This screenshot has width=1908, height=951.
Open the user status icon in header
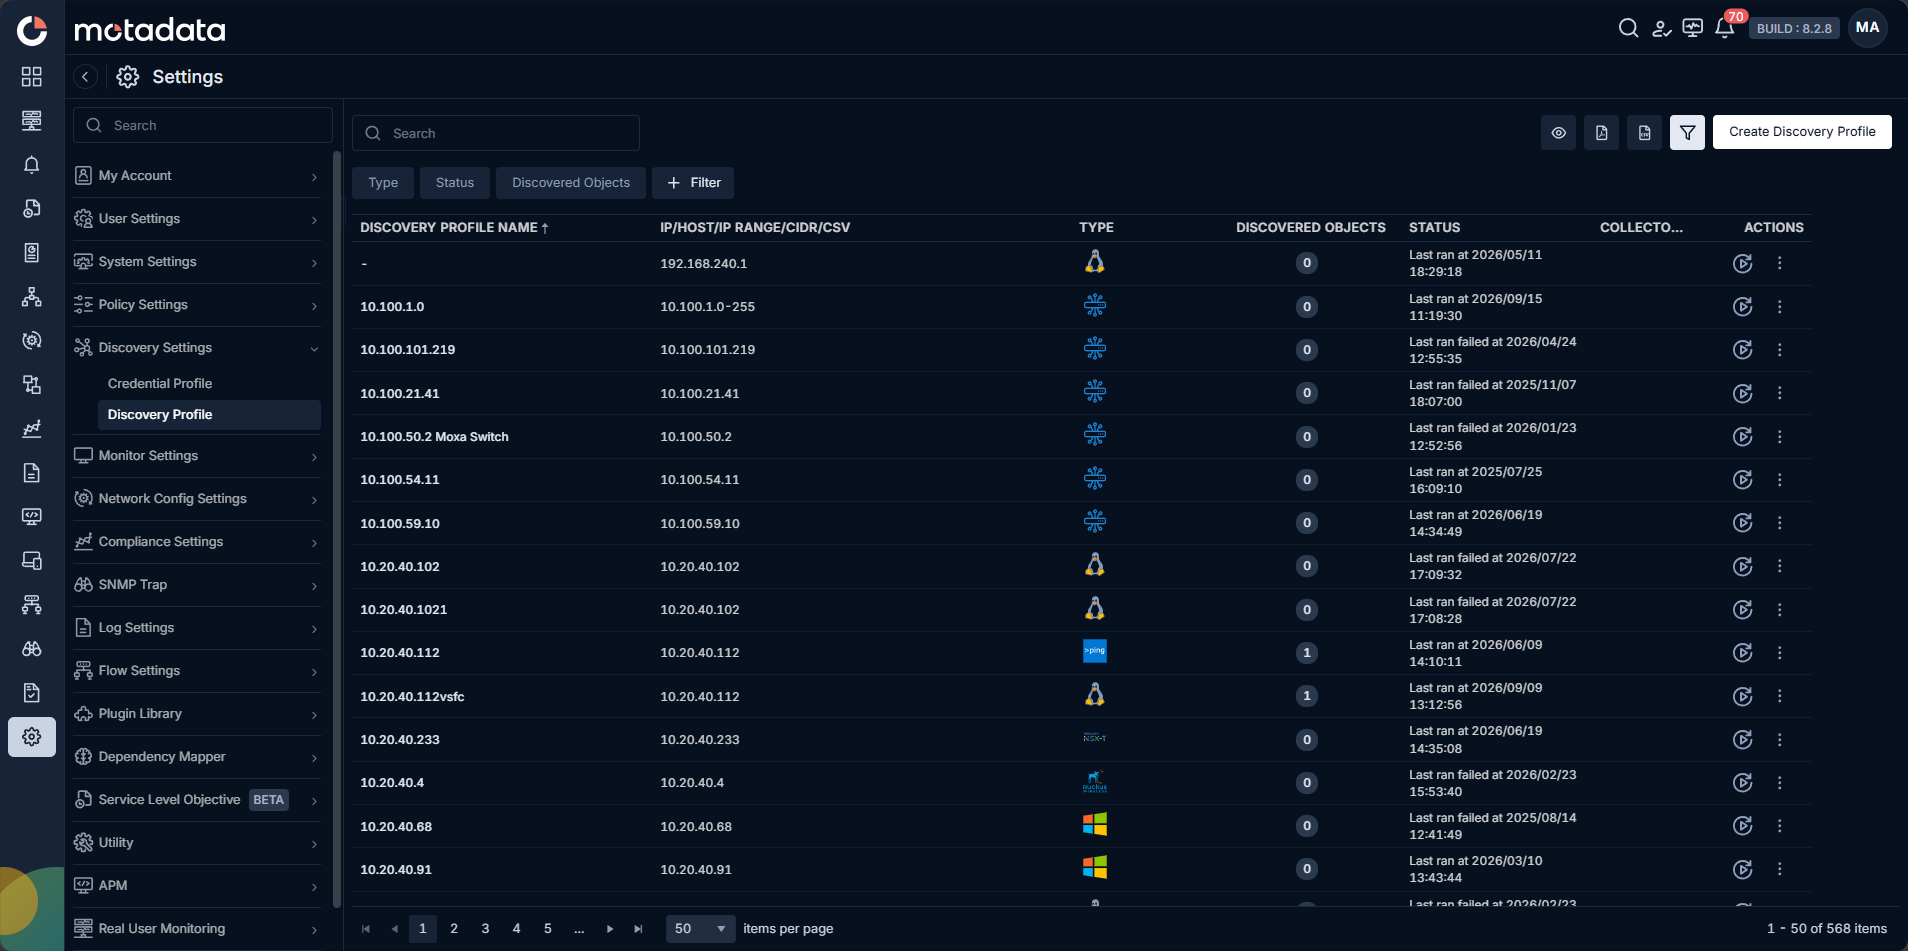point(1661,28)
